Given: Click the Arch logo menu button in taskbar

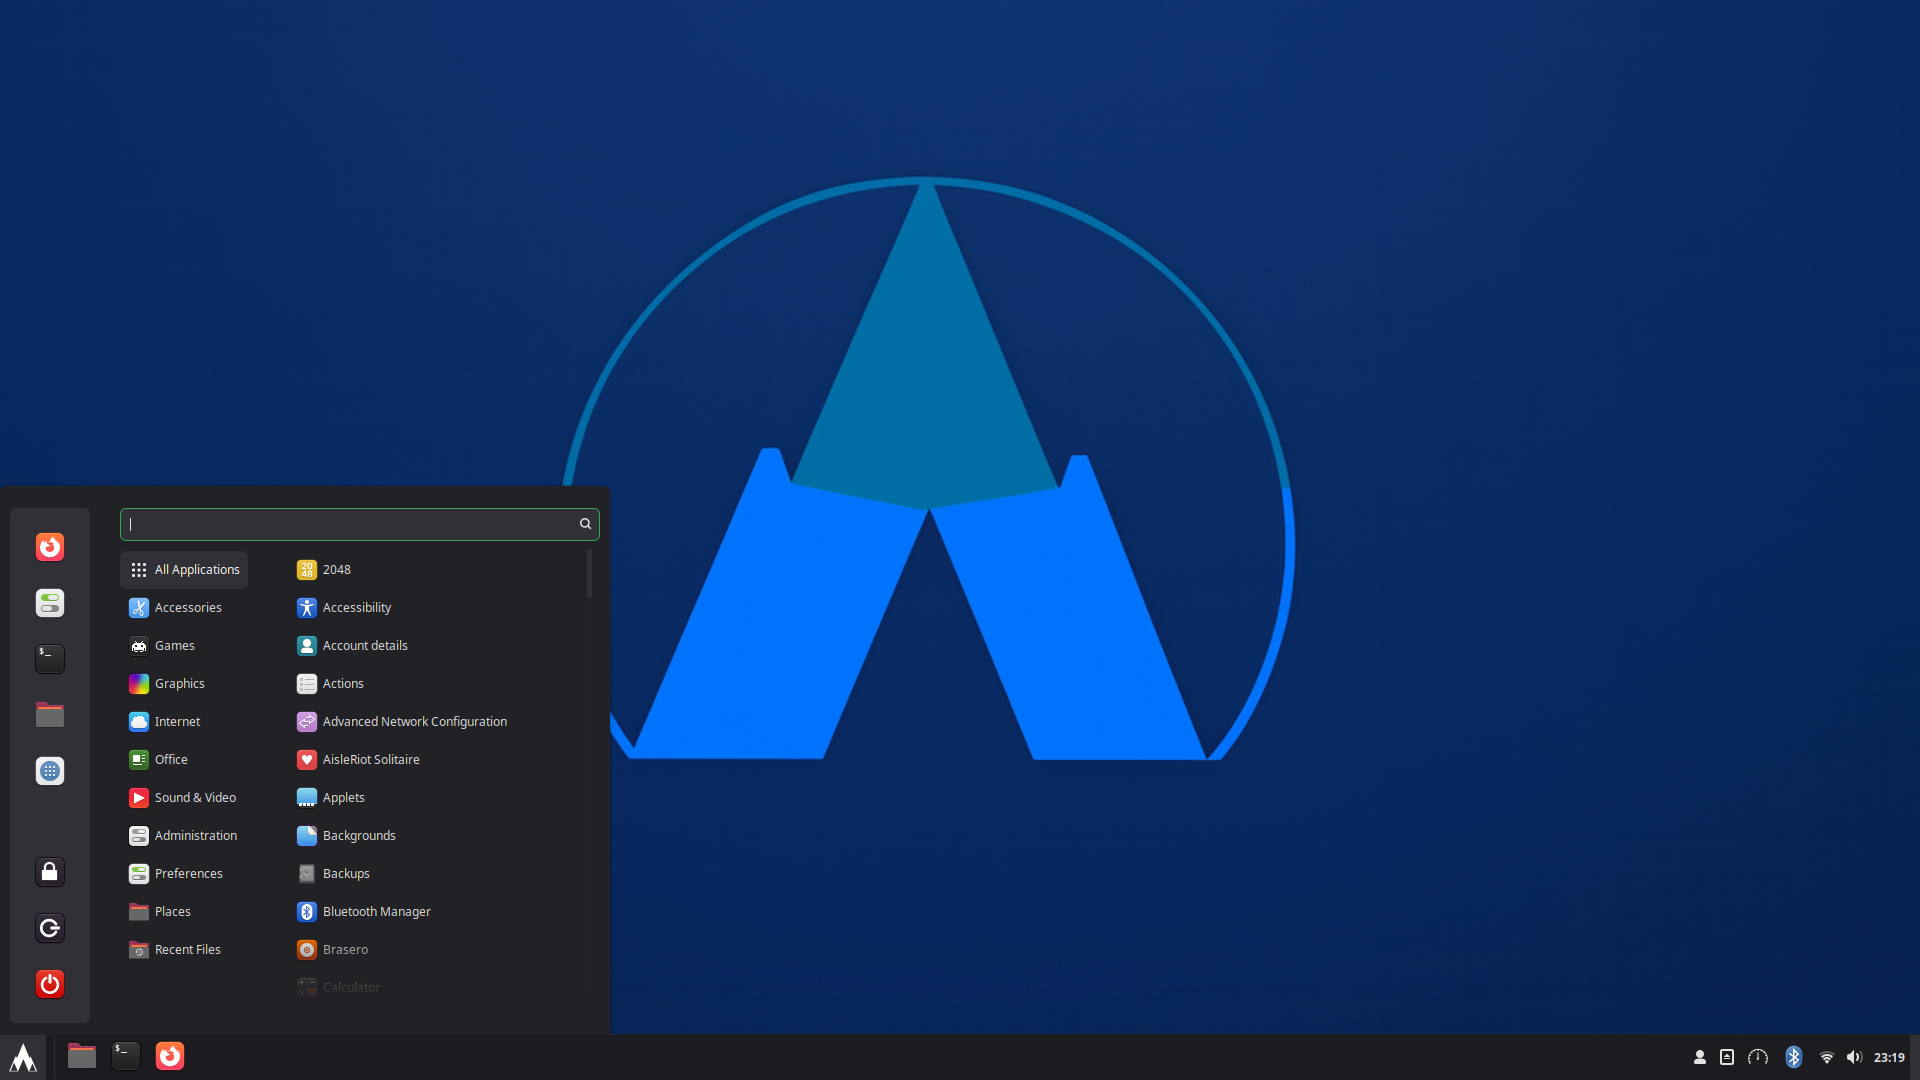Looking at the screenshot, I should [22, 1057].
